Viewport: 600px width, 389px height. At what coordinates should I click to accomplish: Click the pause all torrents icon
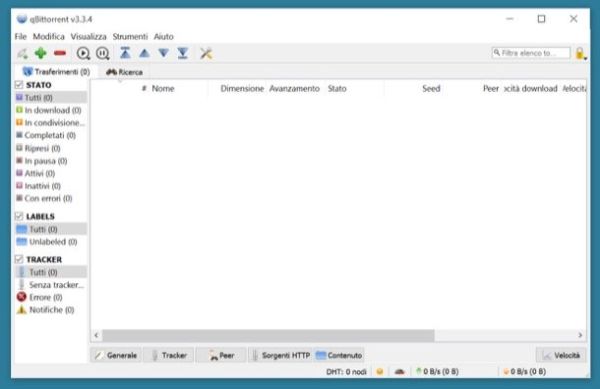pyautogui.click(x=103, y=53)
